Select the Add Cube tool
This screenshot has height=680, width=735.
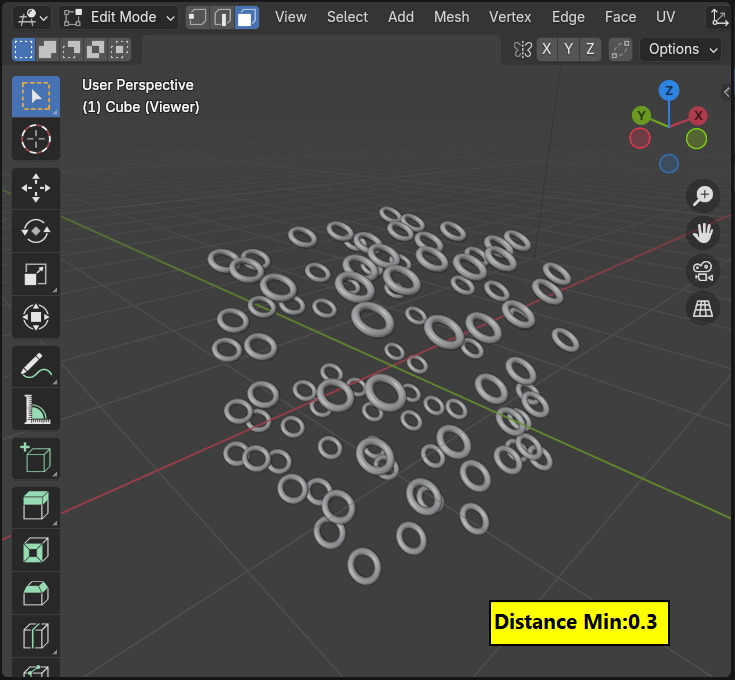point(36,458)
